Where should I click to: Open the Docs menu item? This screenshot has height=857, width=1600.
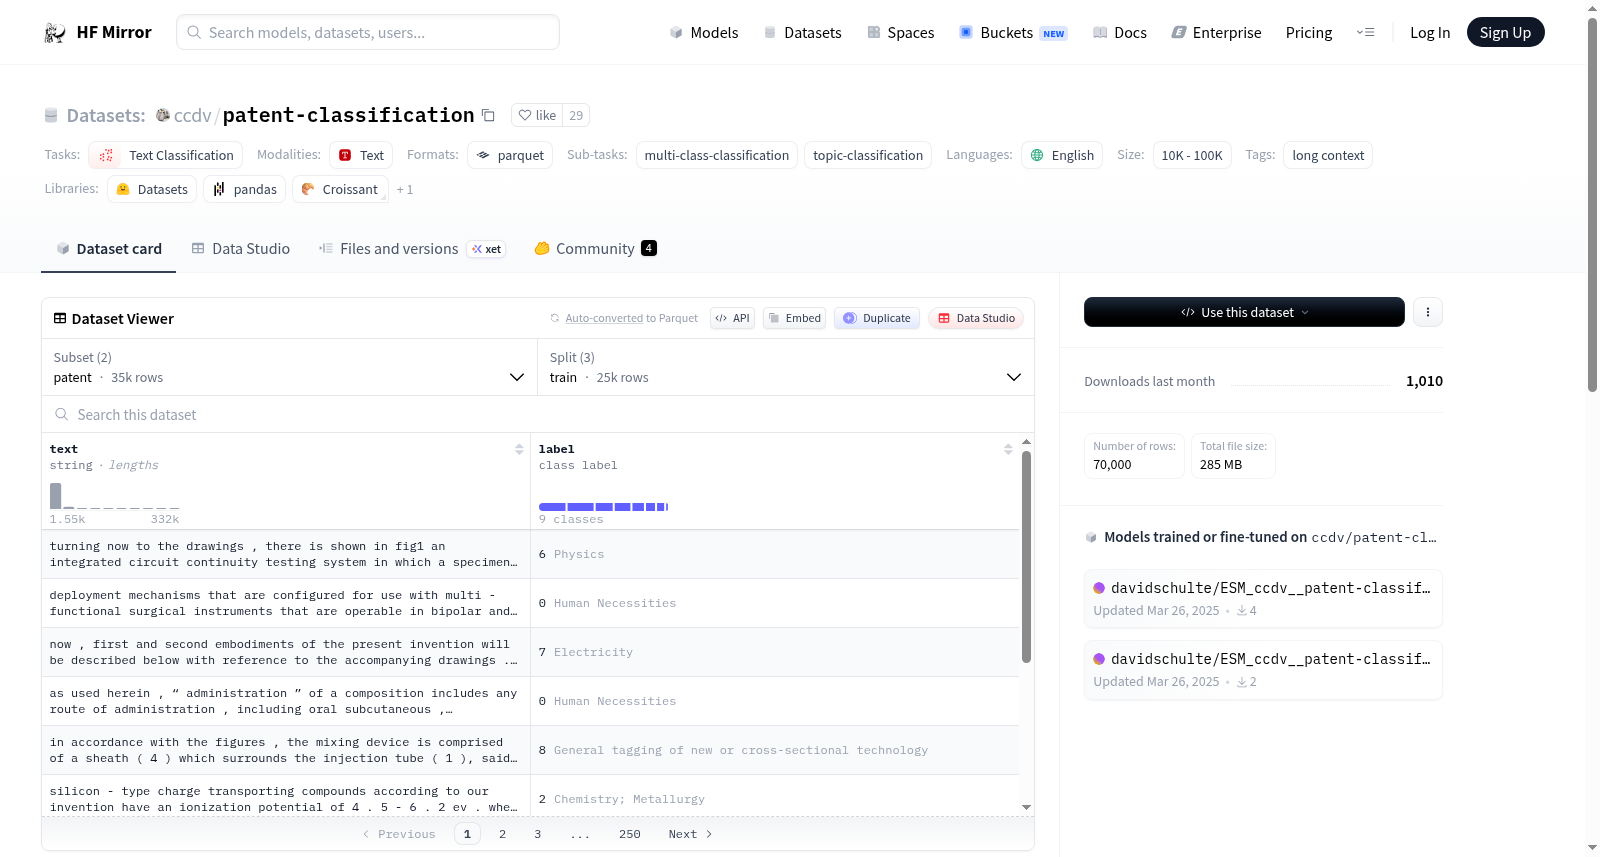tap(1120, 33)
